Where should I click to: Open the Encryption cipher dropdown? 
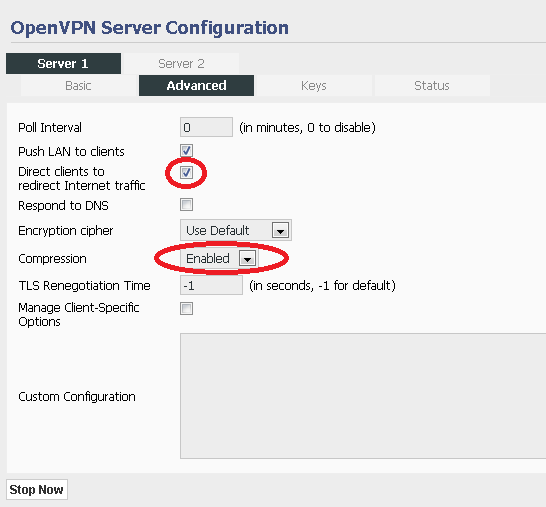point(236,230)
